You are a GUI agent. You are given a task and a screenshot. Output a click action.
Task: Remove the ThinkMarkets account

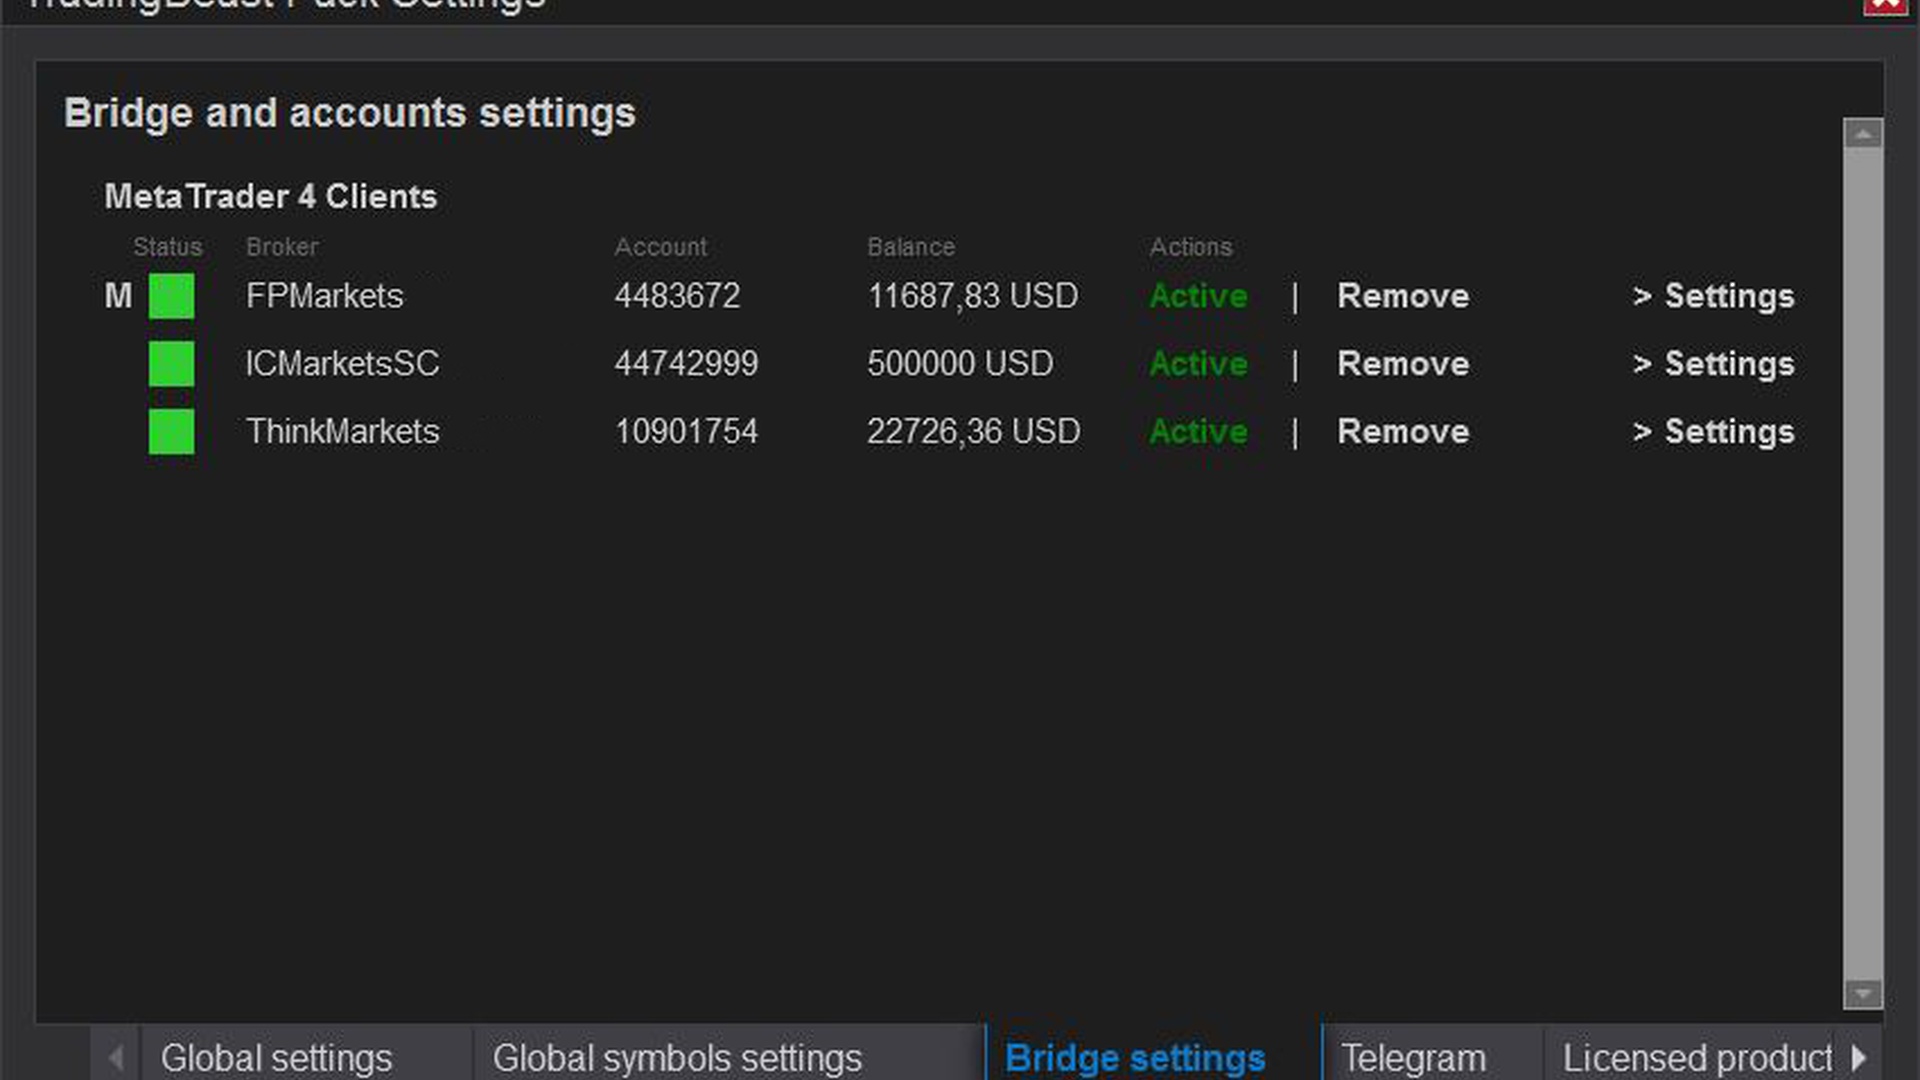click(1403, 432)
